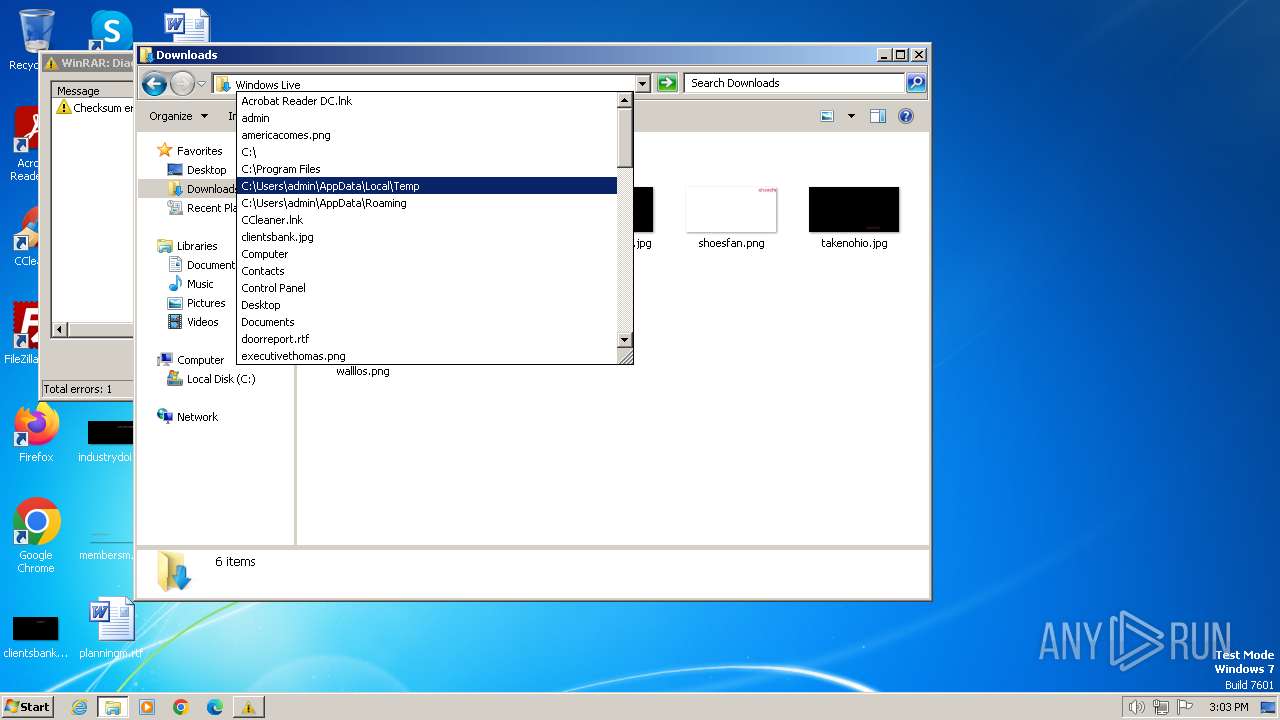Select clientsbank.jpg in address list
This screenshot has height=720, width=1280.
(427, 237)
